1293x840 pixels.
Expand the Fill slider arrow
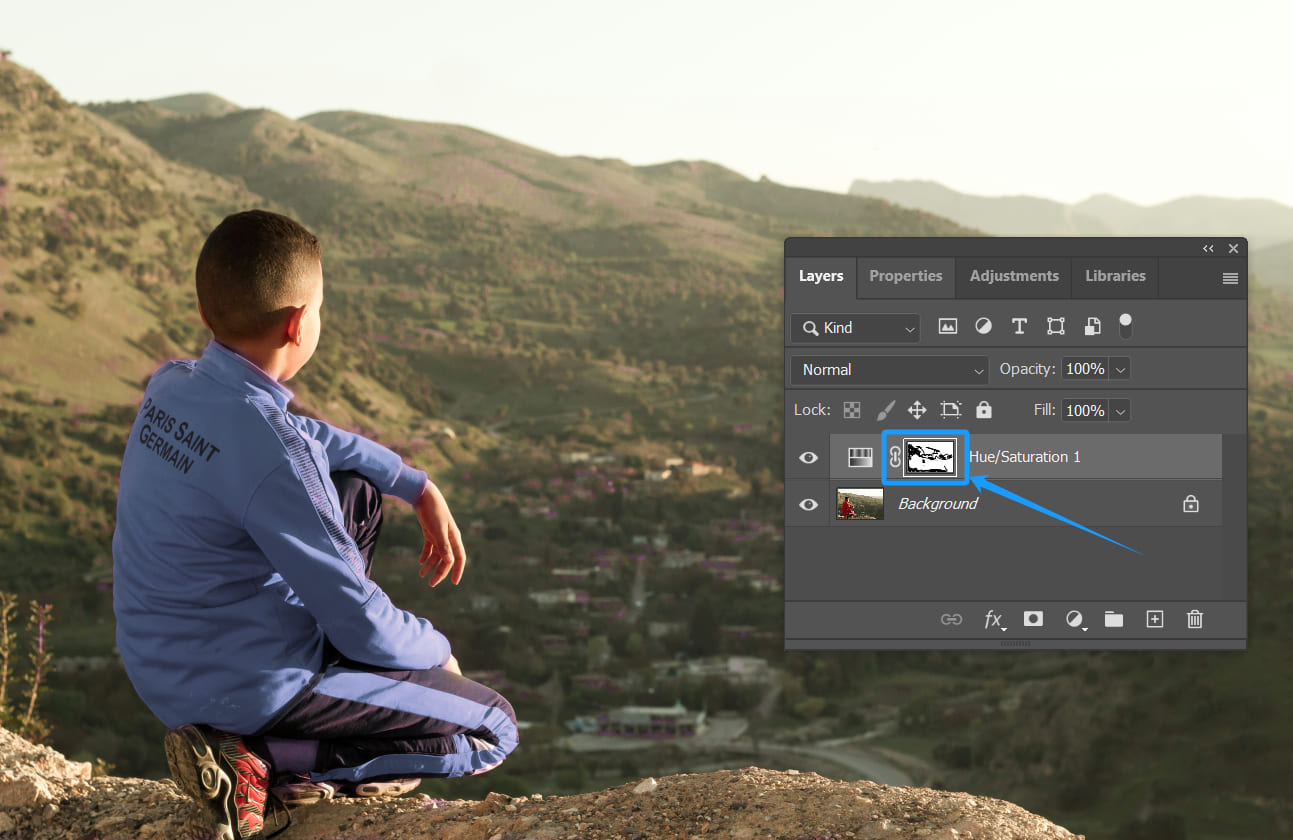[x=1121, y=411]
